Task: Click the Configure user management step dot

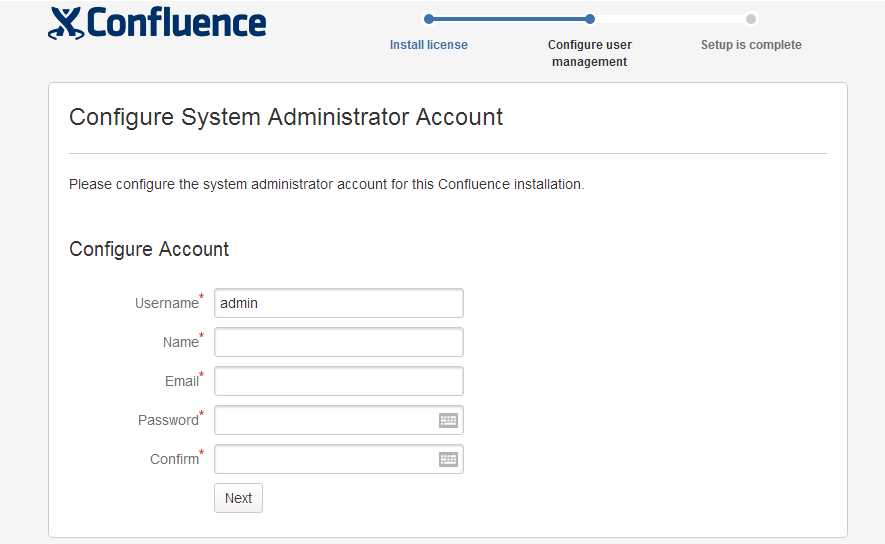Action: 590,19
